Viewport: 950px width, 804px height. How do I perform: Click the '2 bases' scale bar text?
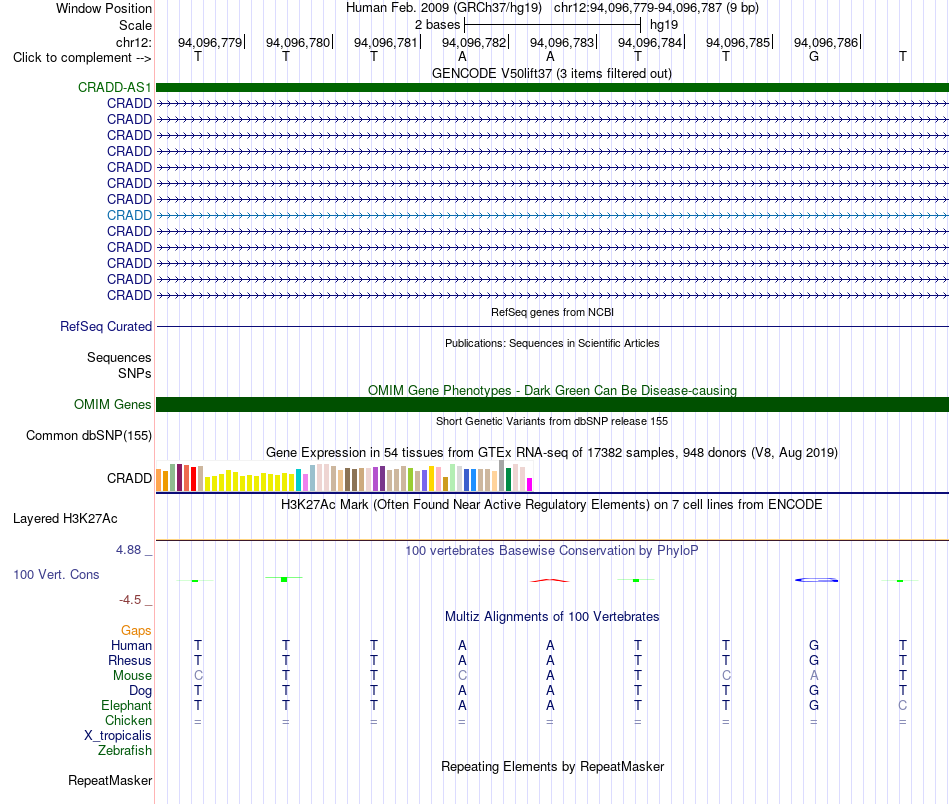point(437,25)
